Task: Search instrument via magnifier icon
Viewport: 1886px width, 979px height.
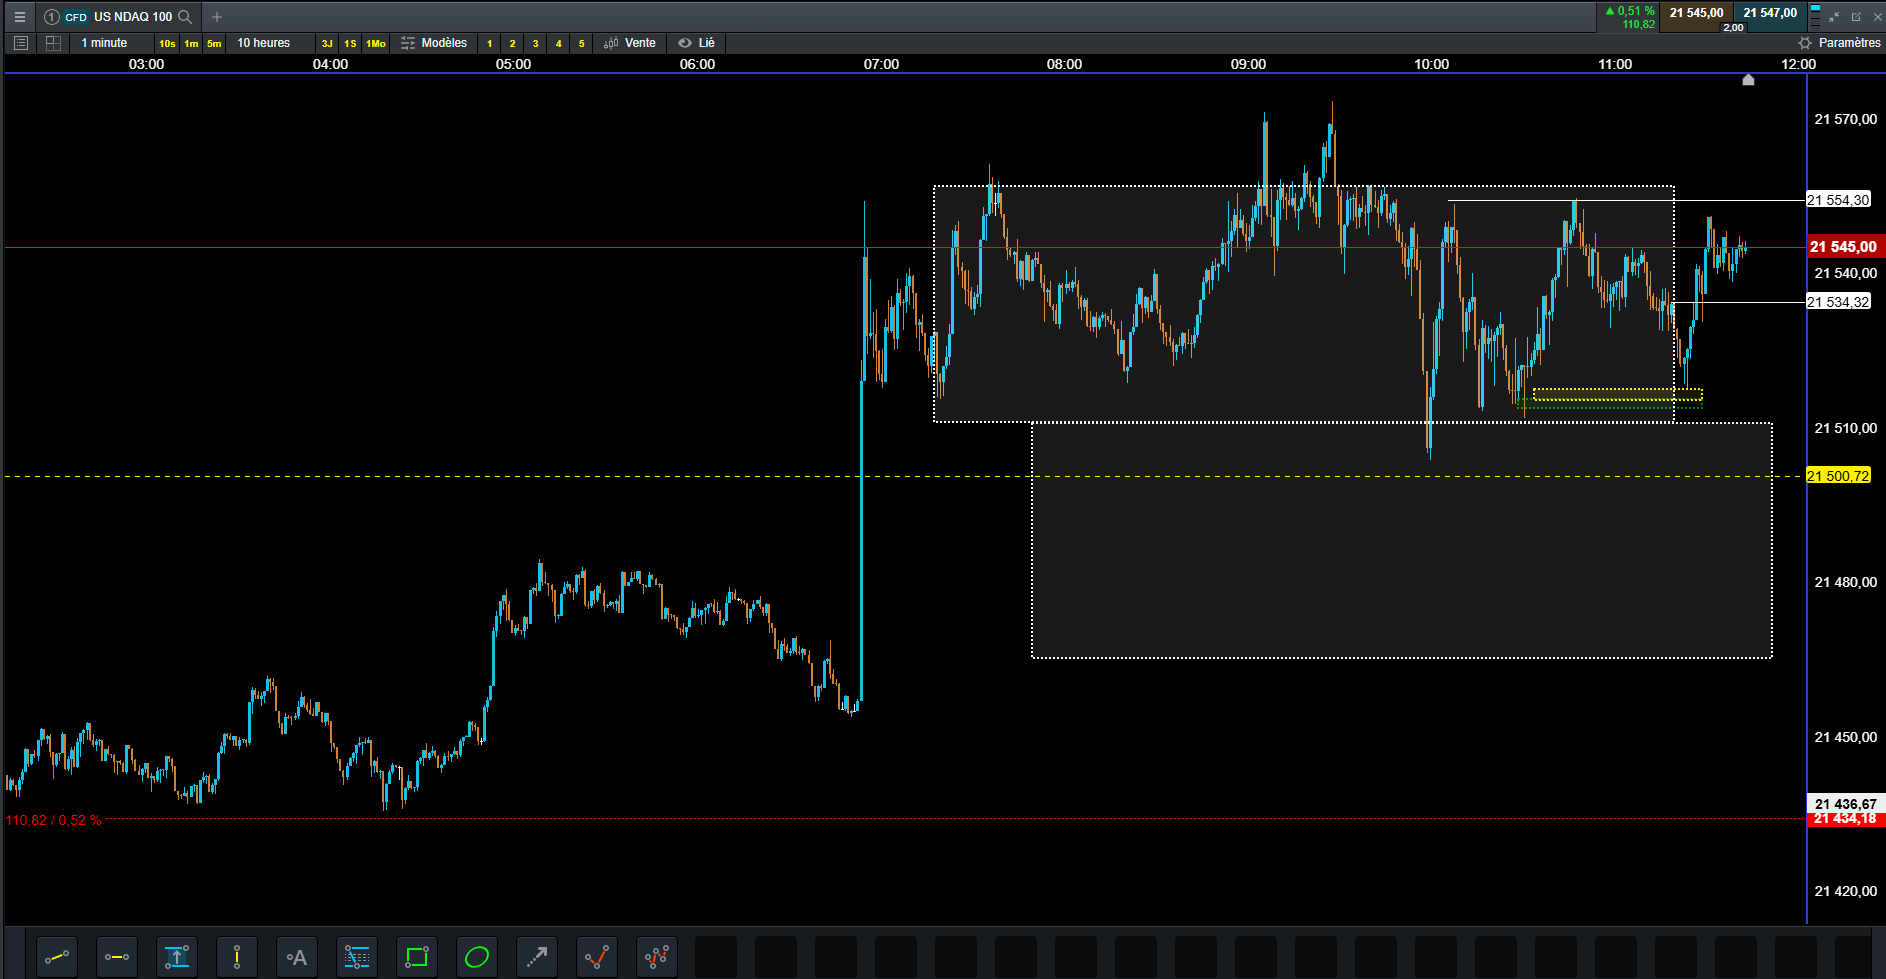Action: (x=185, y=17)
